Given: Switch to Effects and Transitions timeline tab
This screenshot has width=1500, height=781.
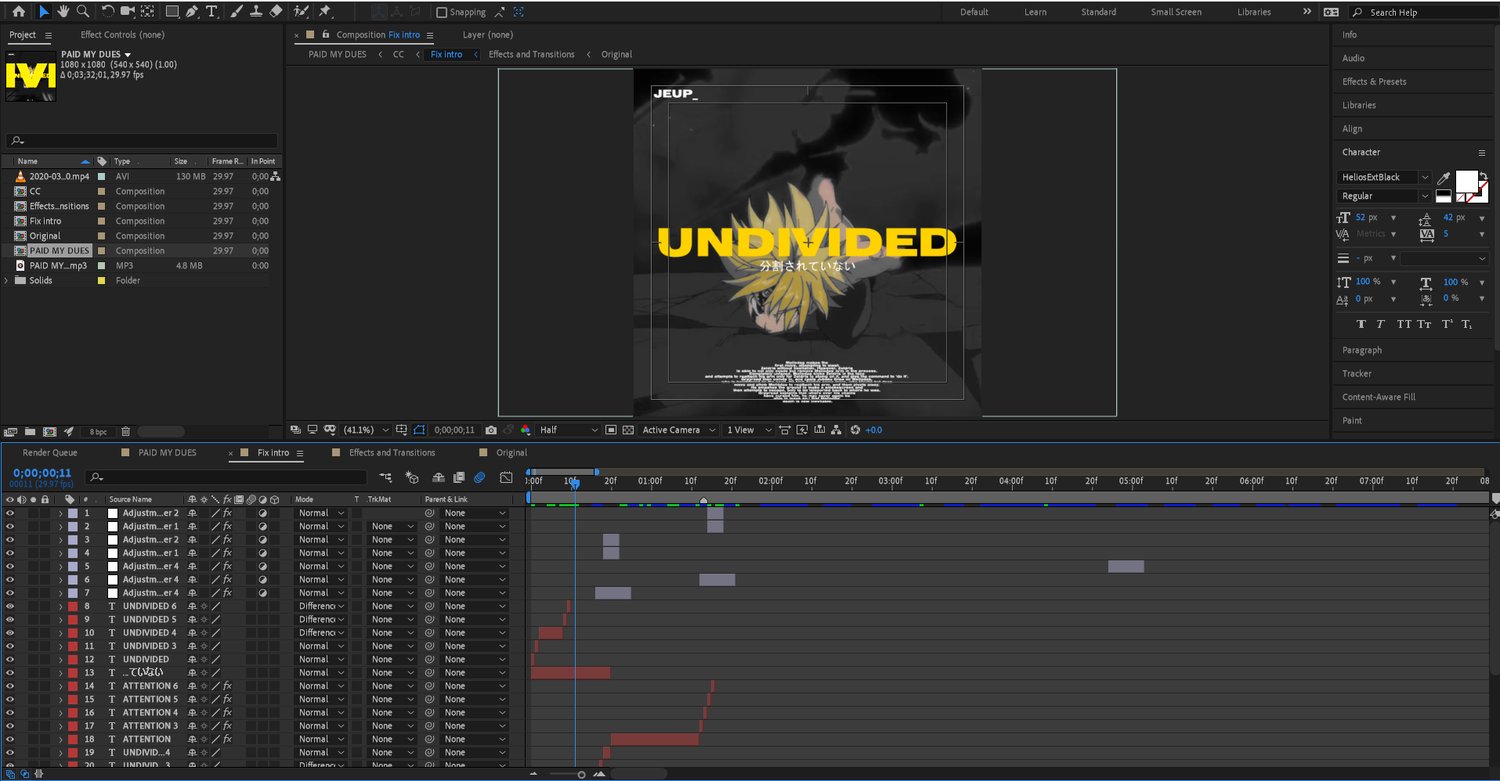Looking at the screenshot, I should click(x=392, y=453).
